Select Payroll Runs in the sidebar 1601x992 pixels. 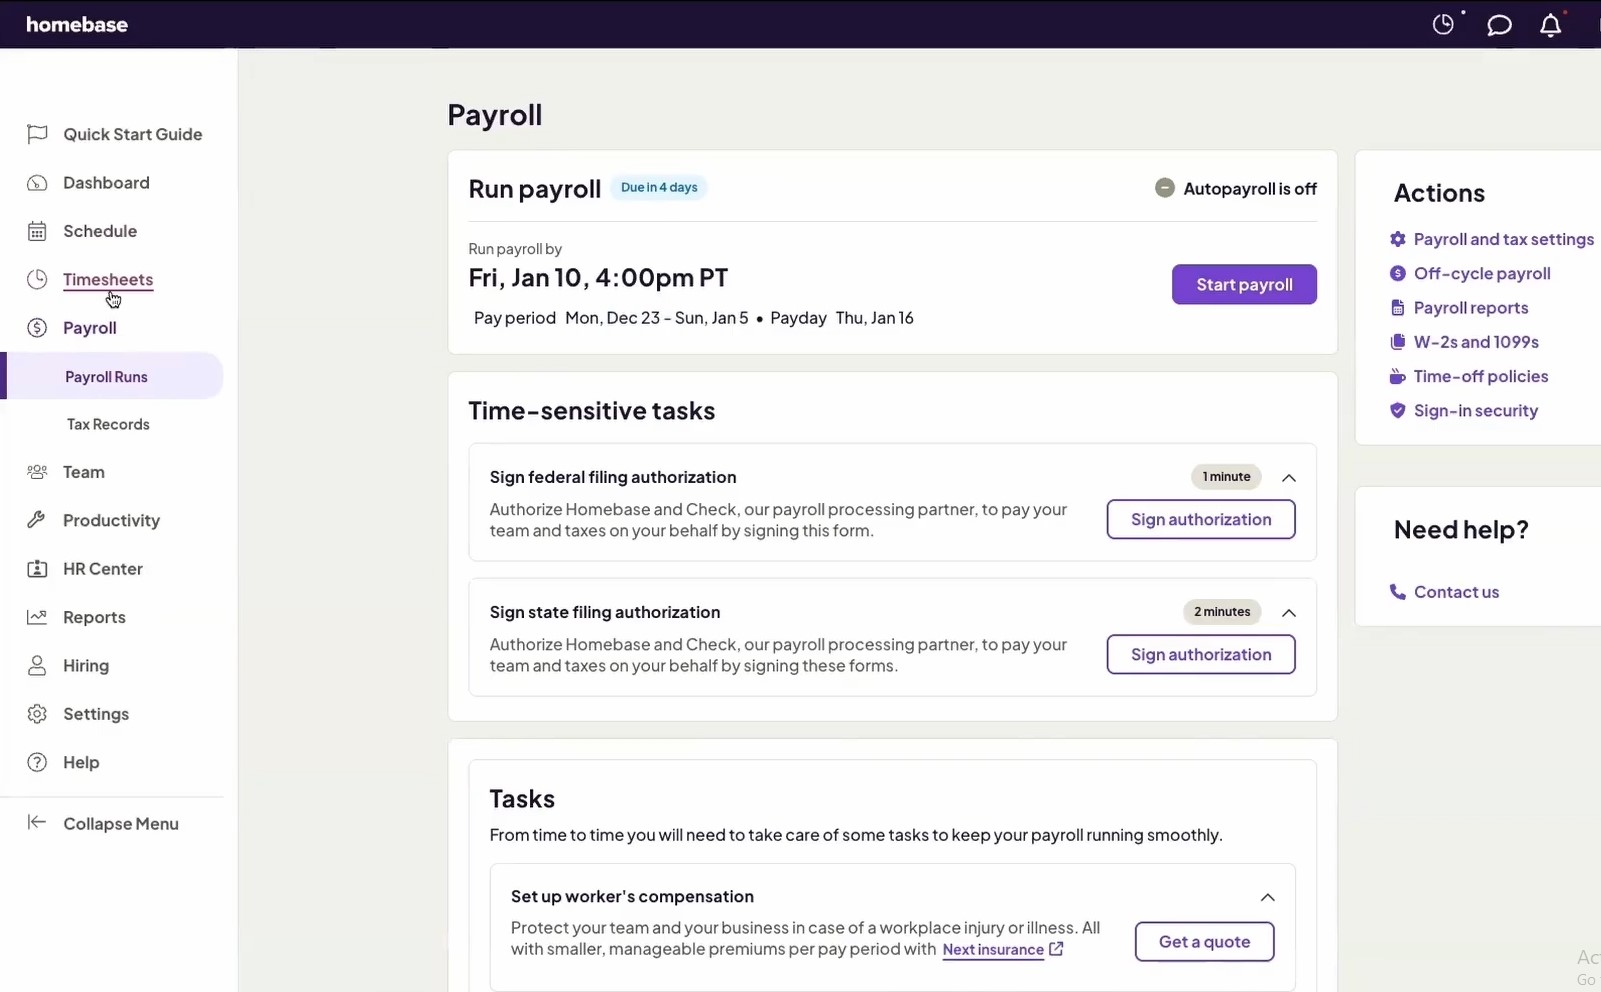[x=107, y=376]
